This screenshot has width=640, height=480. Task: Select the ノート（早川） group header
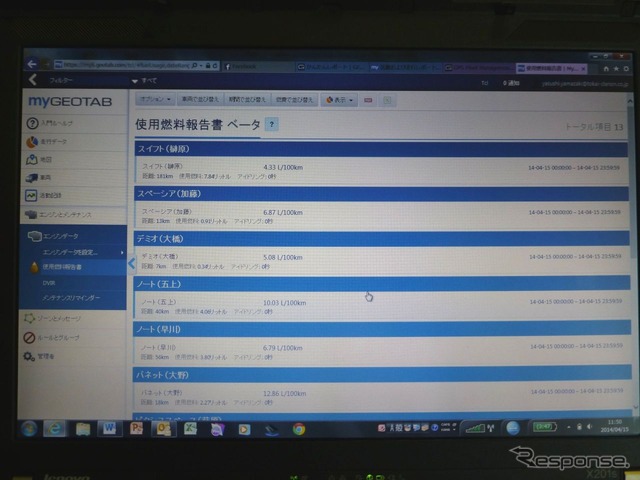[382, 329]
